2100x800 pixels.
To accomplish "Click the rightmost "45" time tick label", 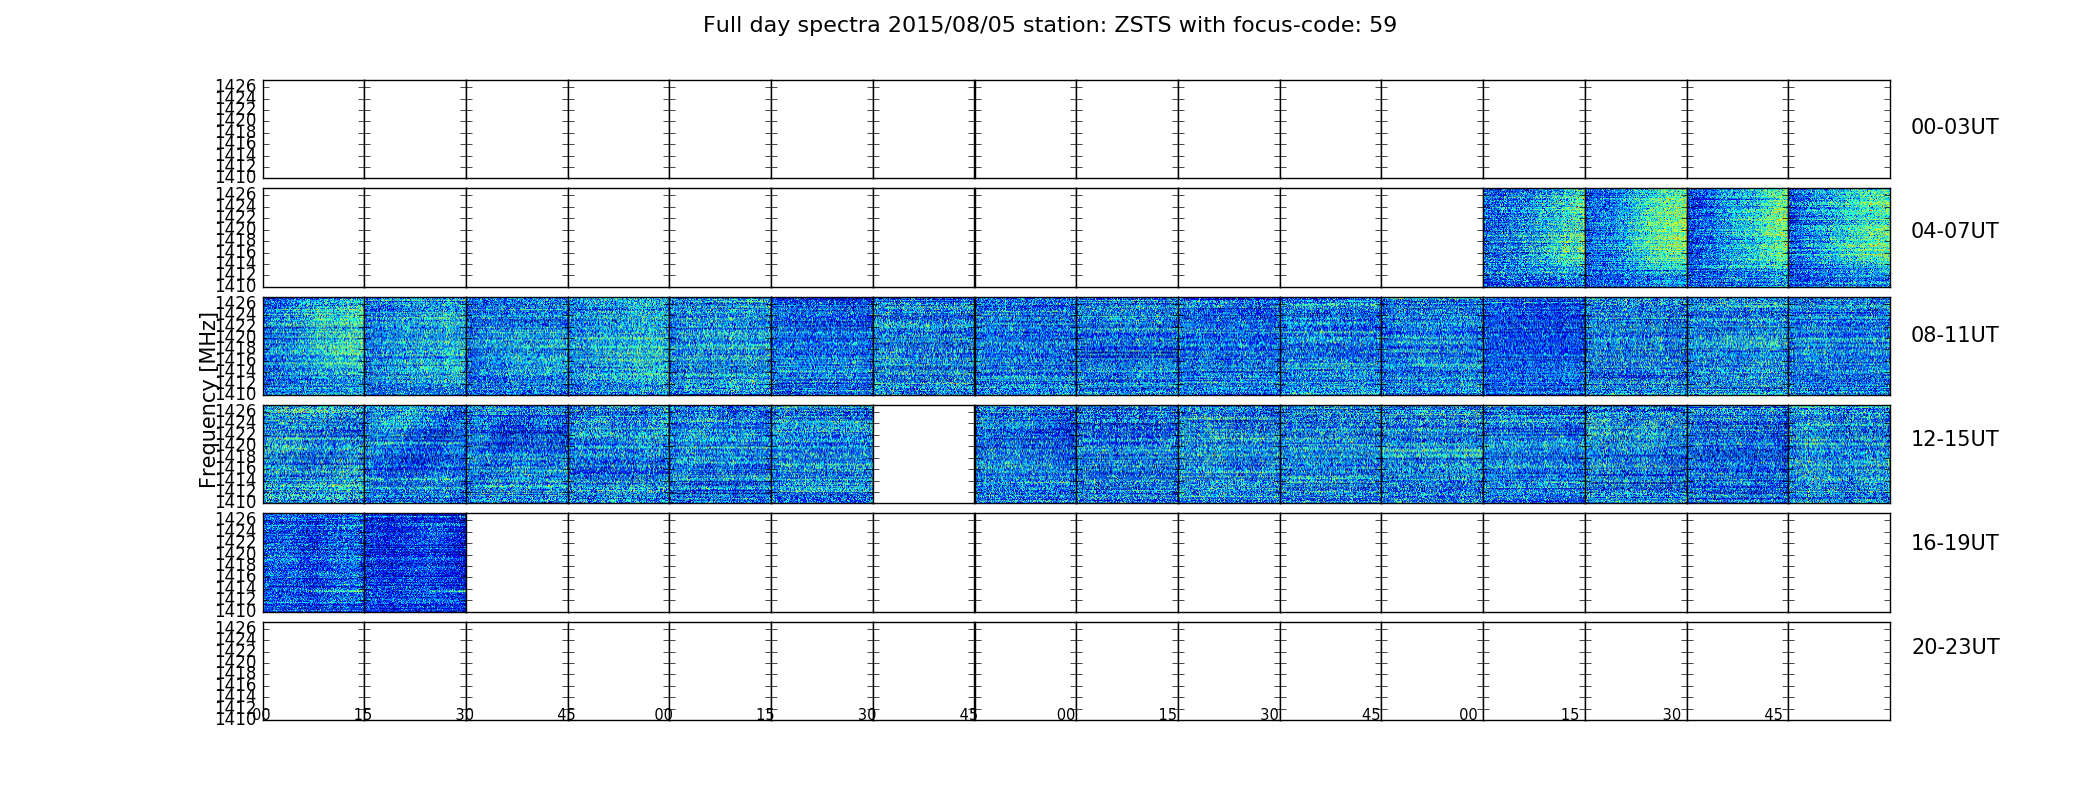I will coord(1773,715).
